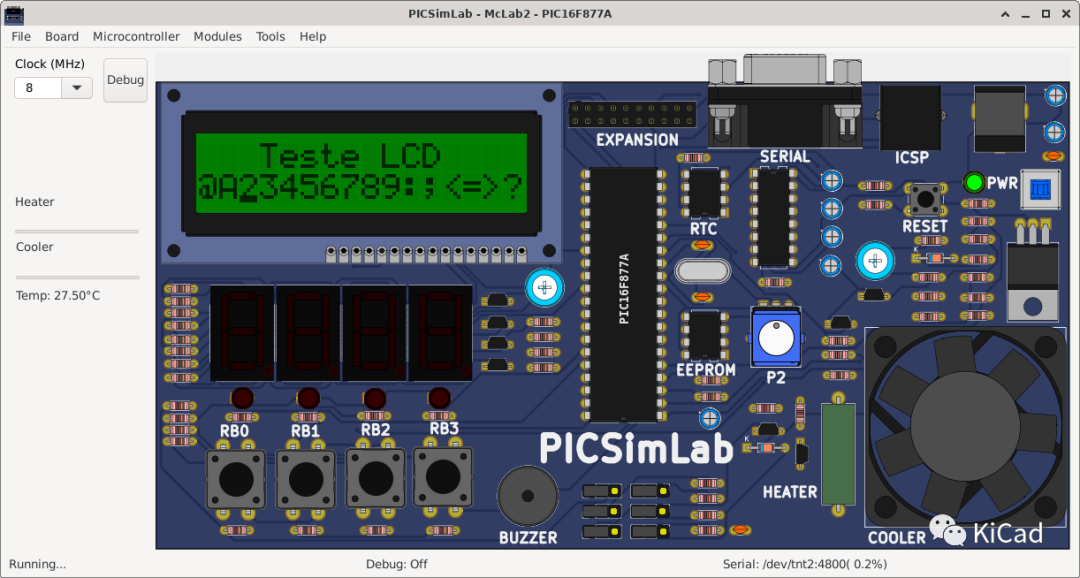Toggle the RB0 pushbutton
Image resolution: width=1080 pixels, height=578 pixels.
[x=236, y=478]
